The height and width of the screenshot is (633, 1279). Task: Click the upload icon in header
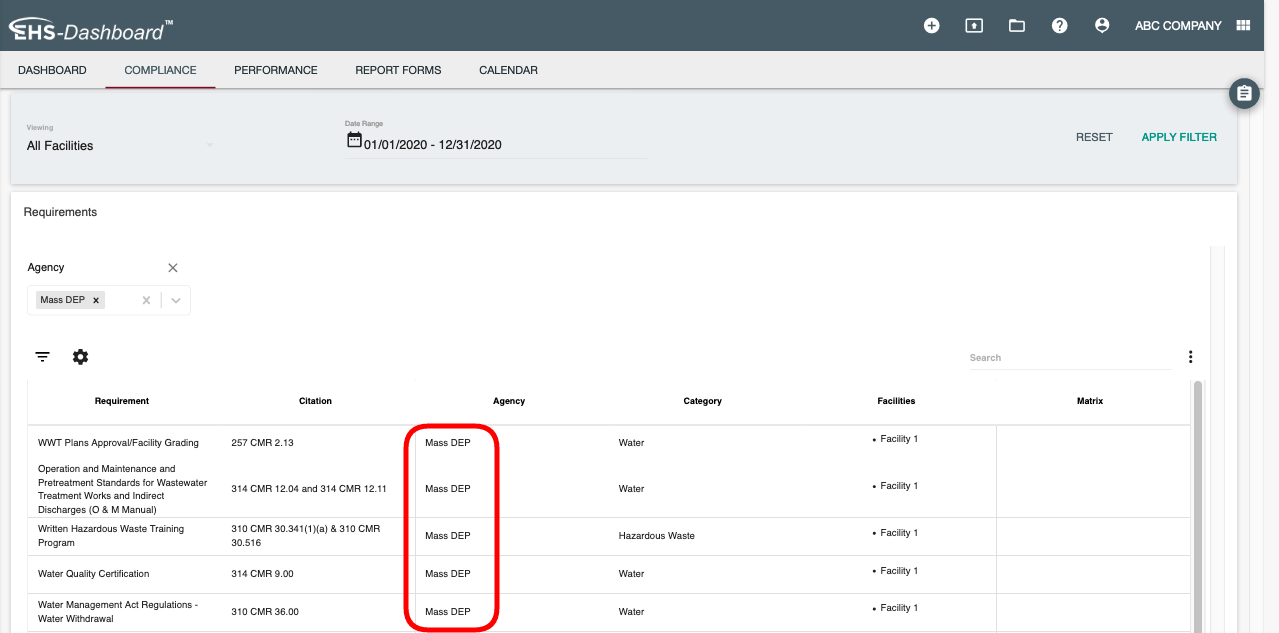(x=974, y=26)
